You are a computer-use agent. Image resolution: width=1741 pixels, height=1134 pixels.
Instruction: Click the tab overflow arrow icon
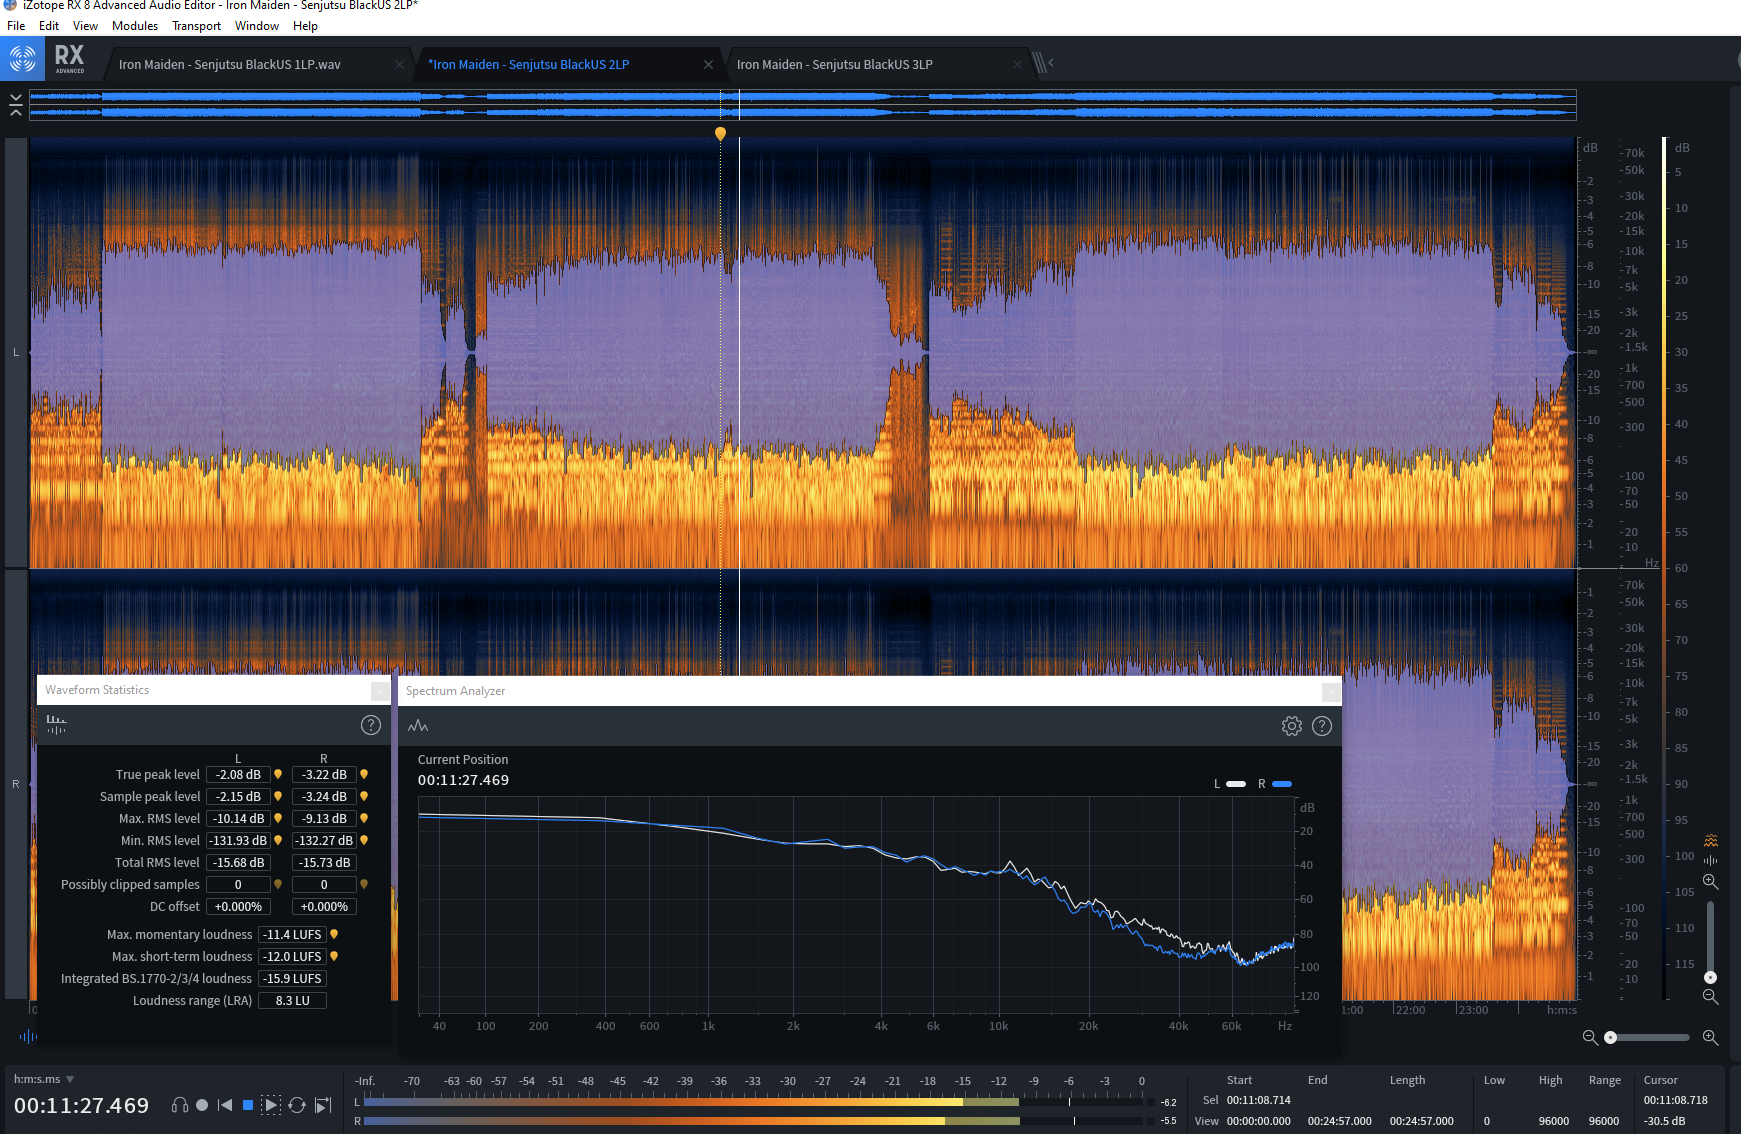[1043, 63]
